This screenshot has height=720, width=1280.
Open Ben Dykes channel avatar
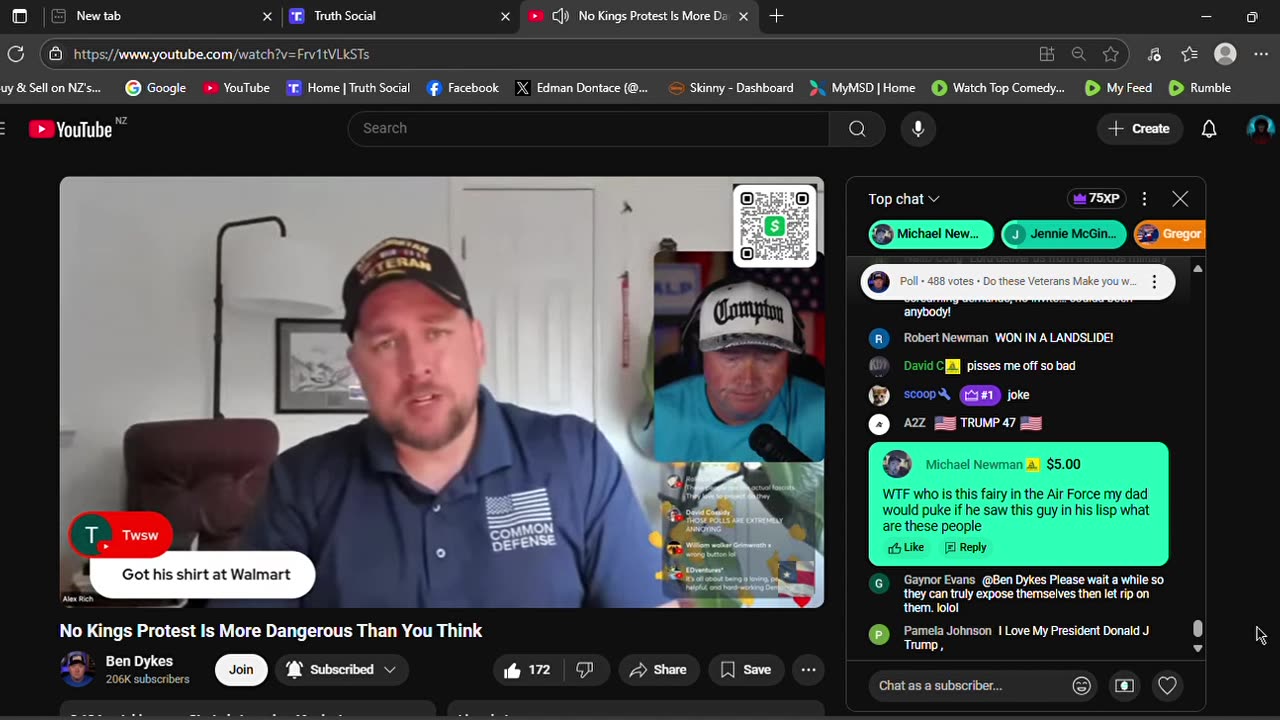point(77,669)
